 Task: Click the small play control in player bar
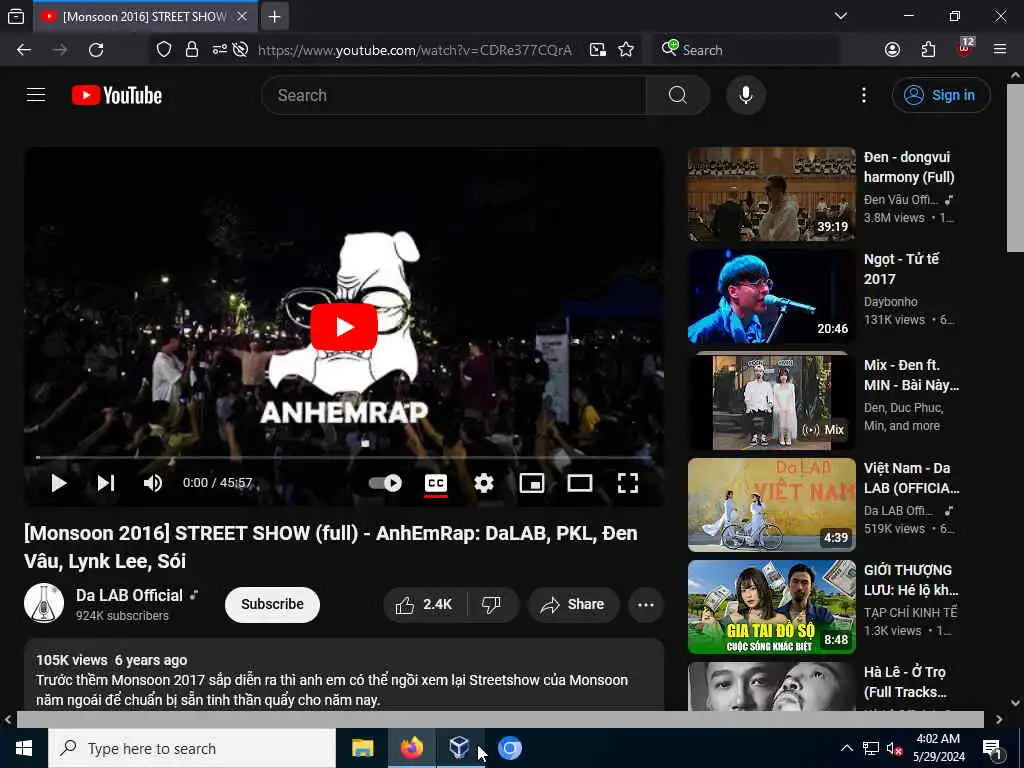click(59, 483)
